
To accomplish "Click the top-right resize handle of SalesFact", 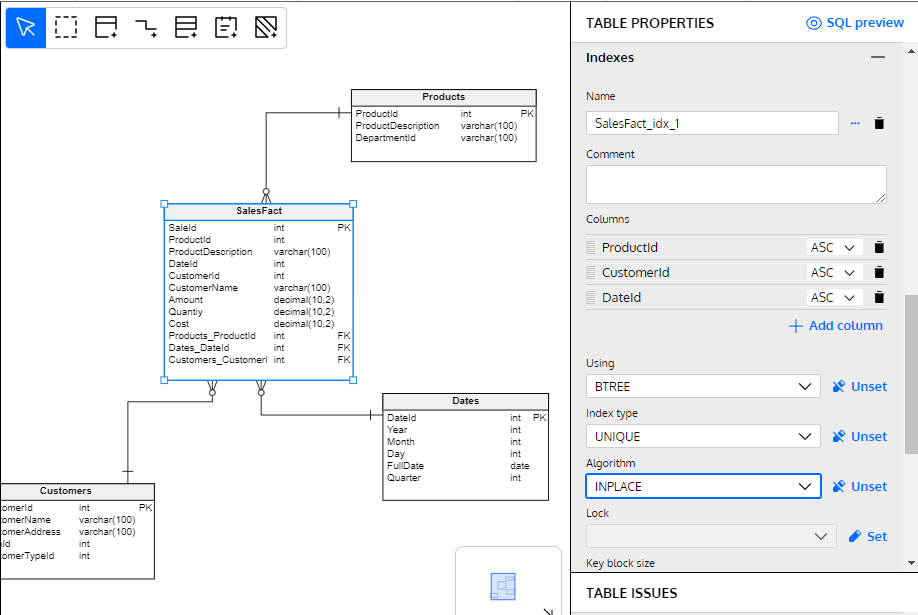I will click(353, 204).
